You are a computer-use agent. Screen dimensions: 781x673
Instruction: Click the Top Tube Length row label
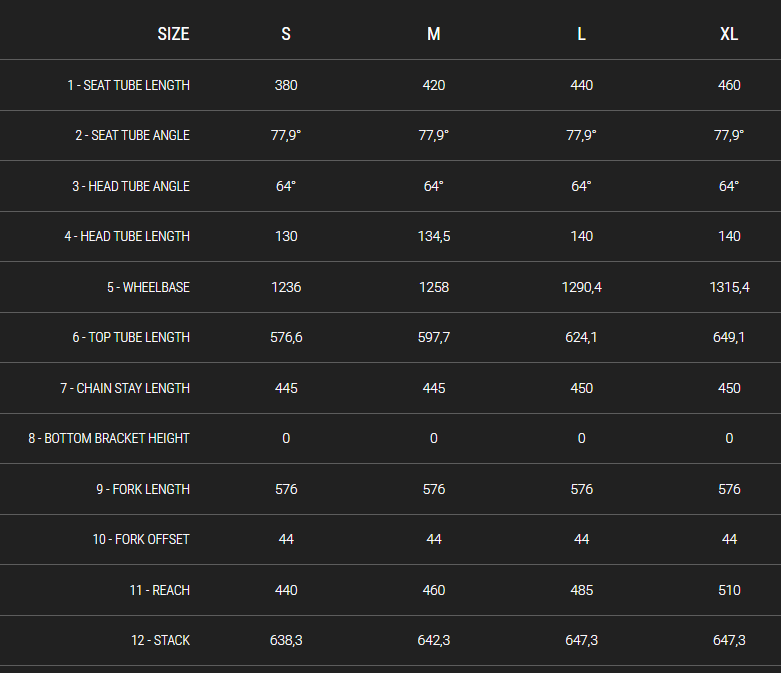(130, 337)
